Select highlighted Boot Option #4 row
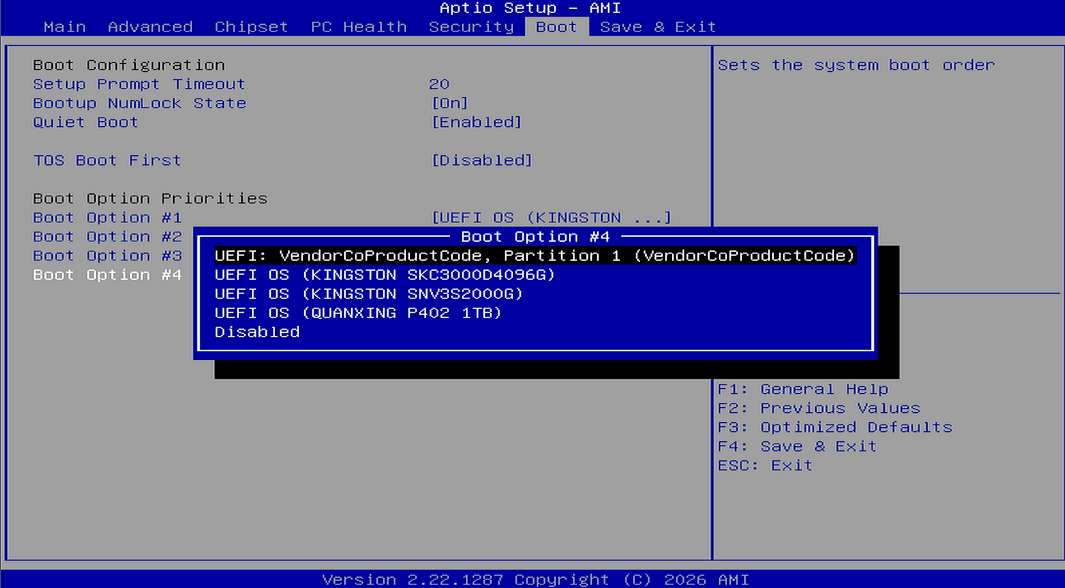1065x588 pixels. coord(107,275)
